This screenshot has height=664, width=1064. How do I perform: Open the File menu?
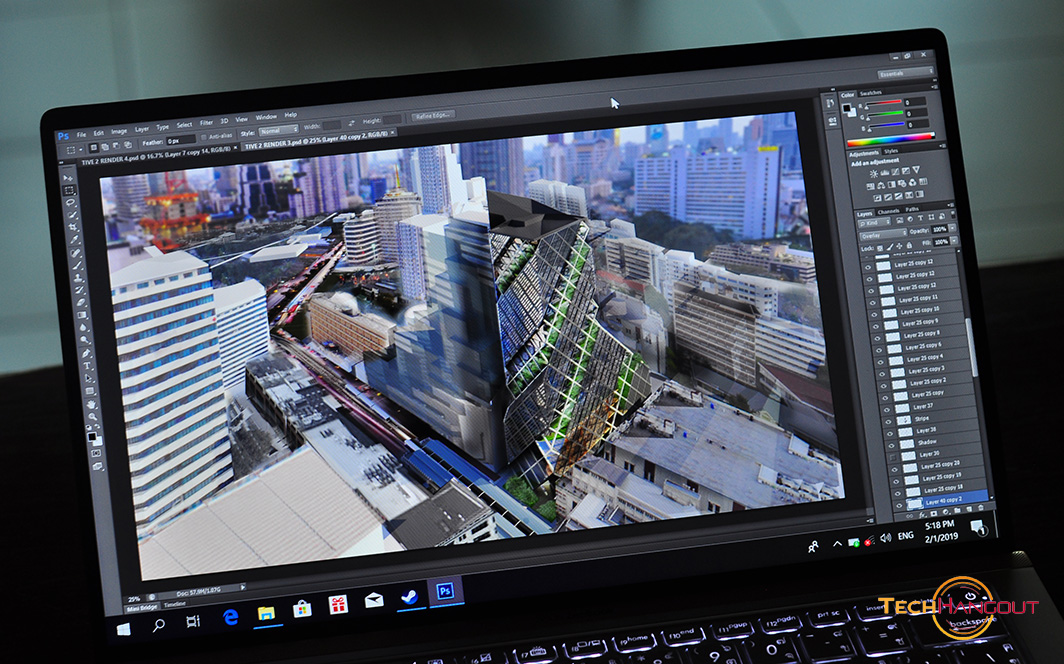81,134
